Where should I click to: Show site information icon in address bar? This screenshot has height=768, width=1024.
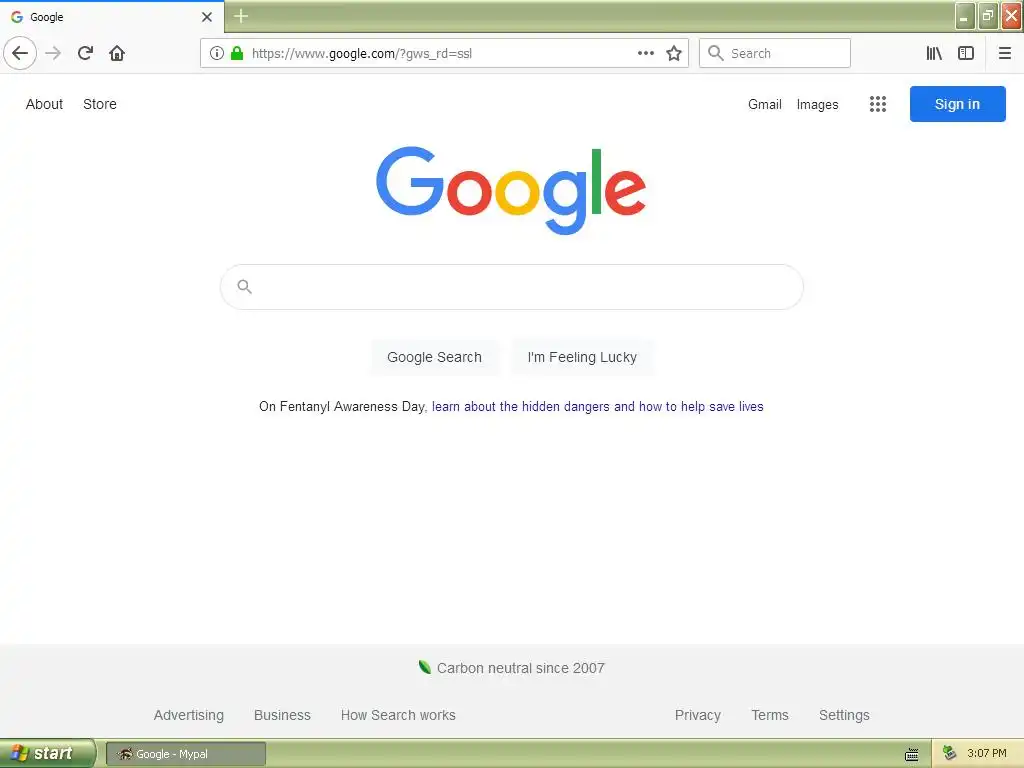pyautogui.click(x=217, y=53)
